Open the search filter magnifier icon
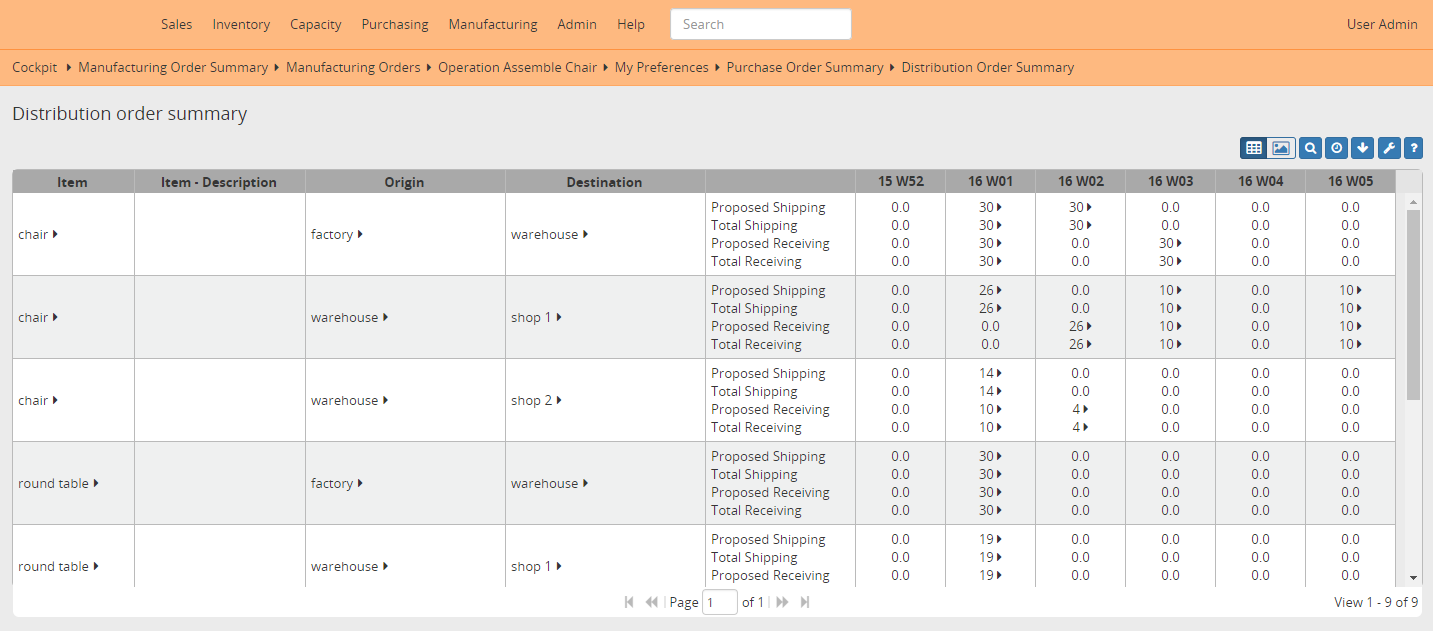The image size is (1433, 631). 1310,147
